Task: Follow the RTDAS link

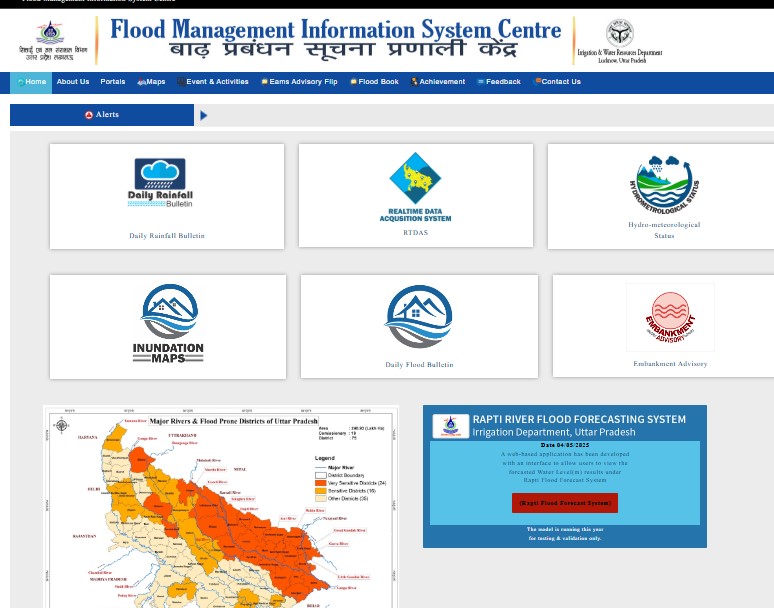Action: coord(416,232)
